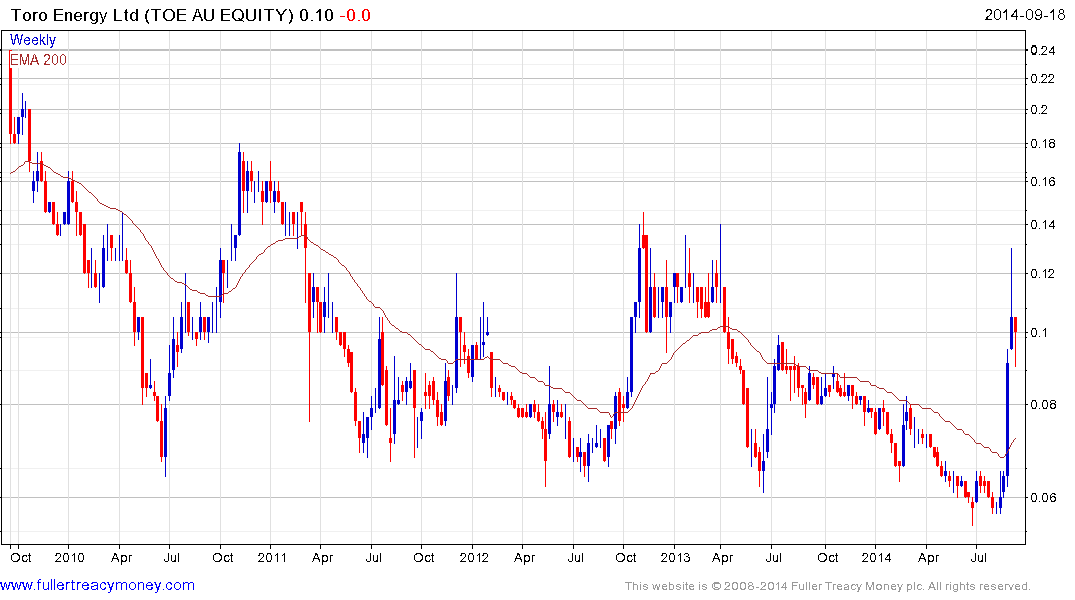Click the 0.12 price axis label
1075x600 pixels.
[x=1045, y=274]
